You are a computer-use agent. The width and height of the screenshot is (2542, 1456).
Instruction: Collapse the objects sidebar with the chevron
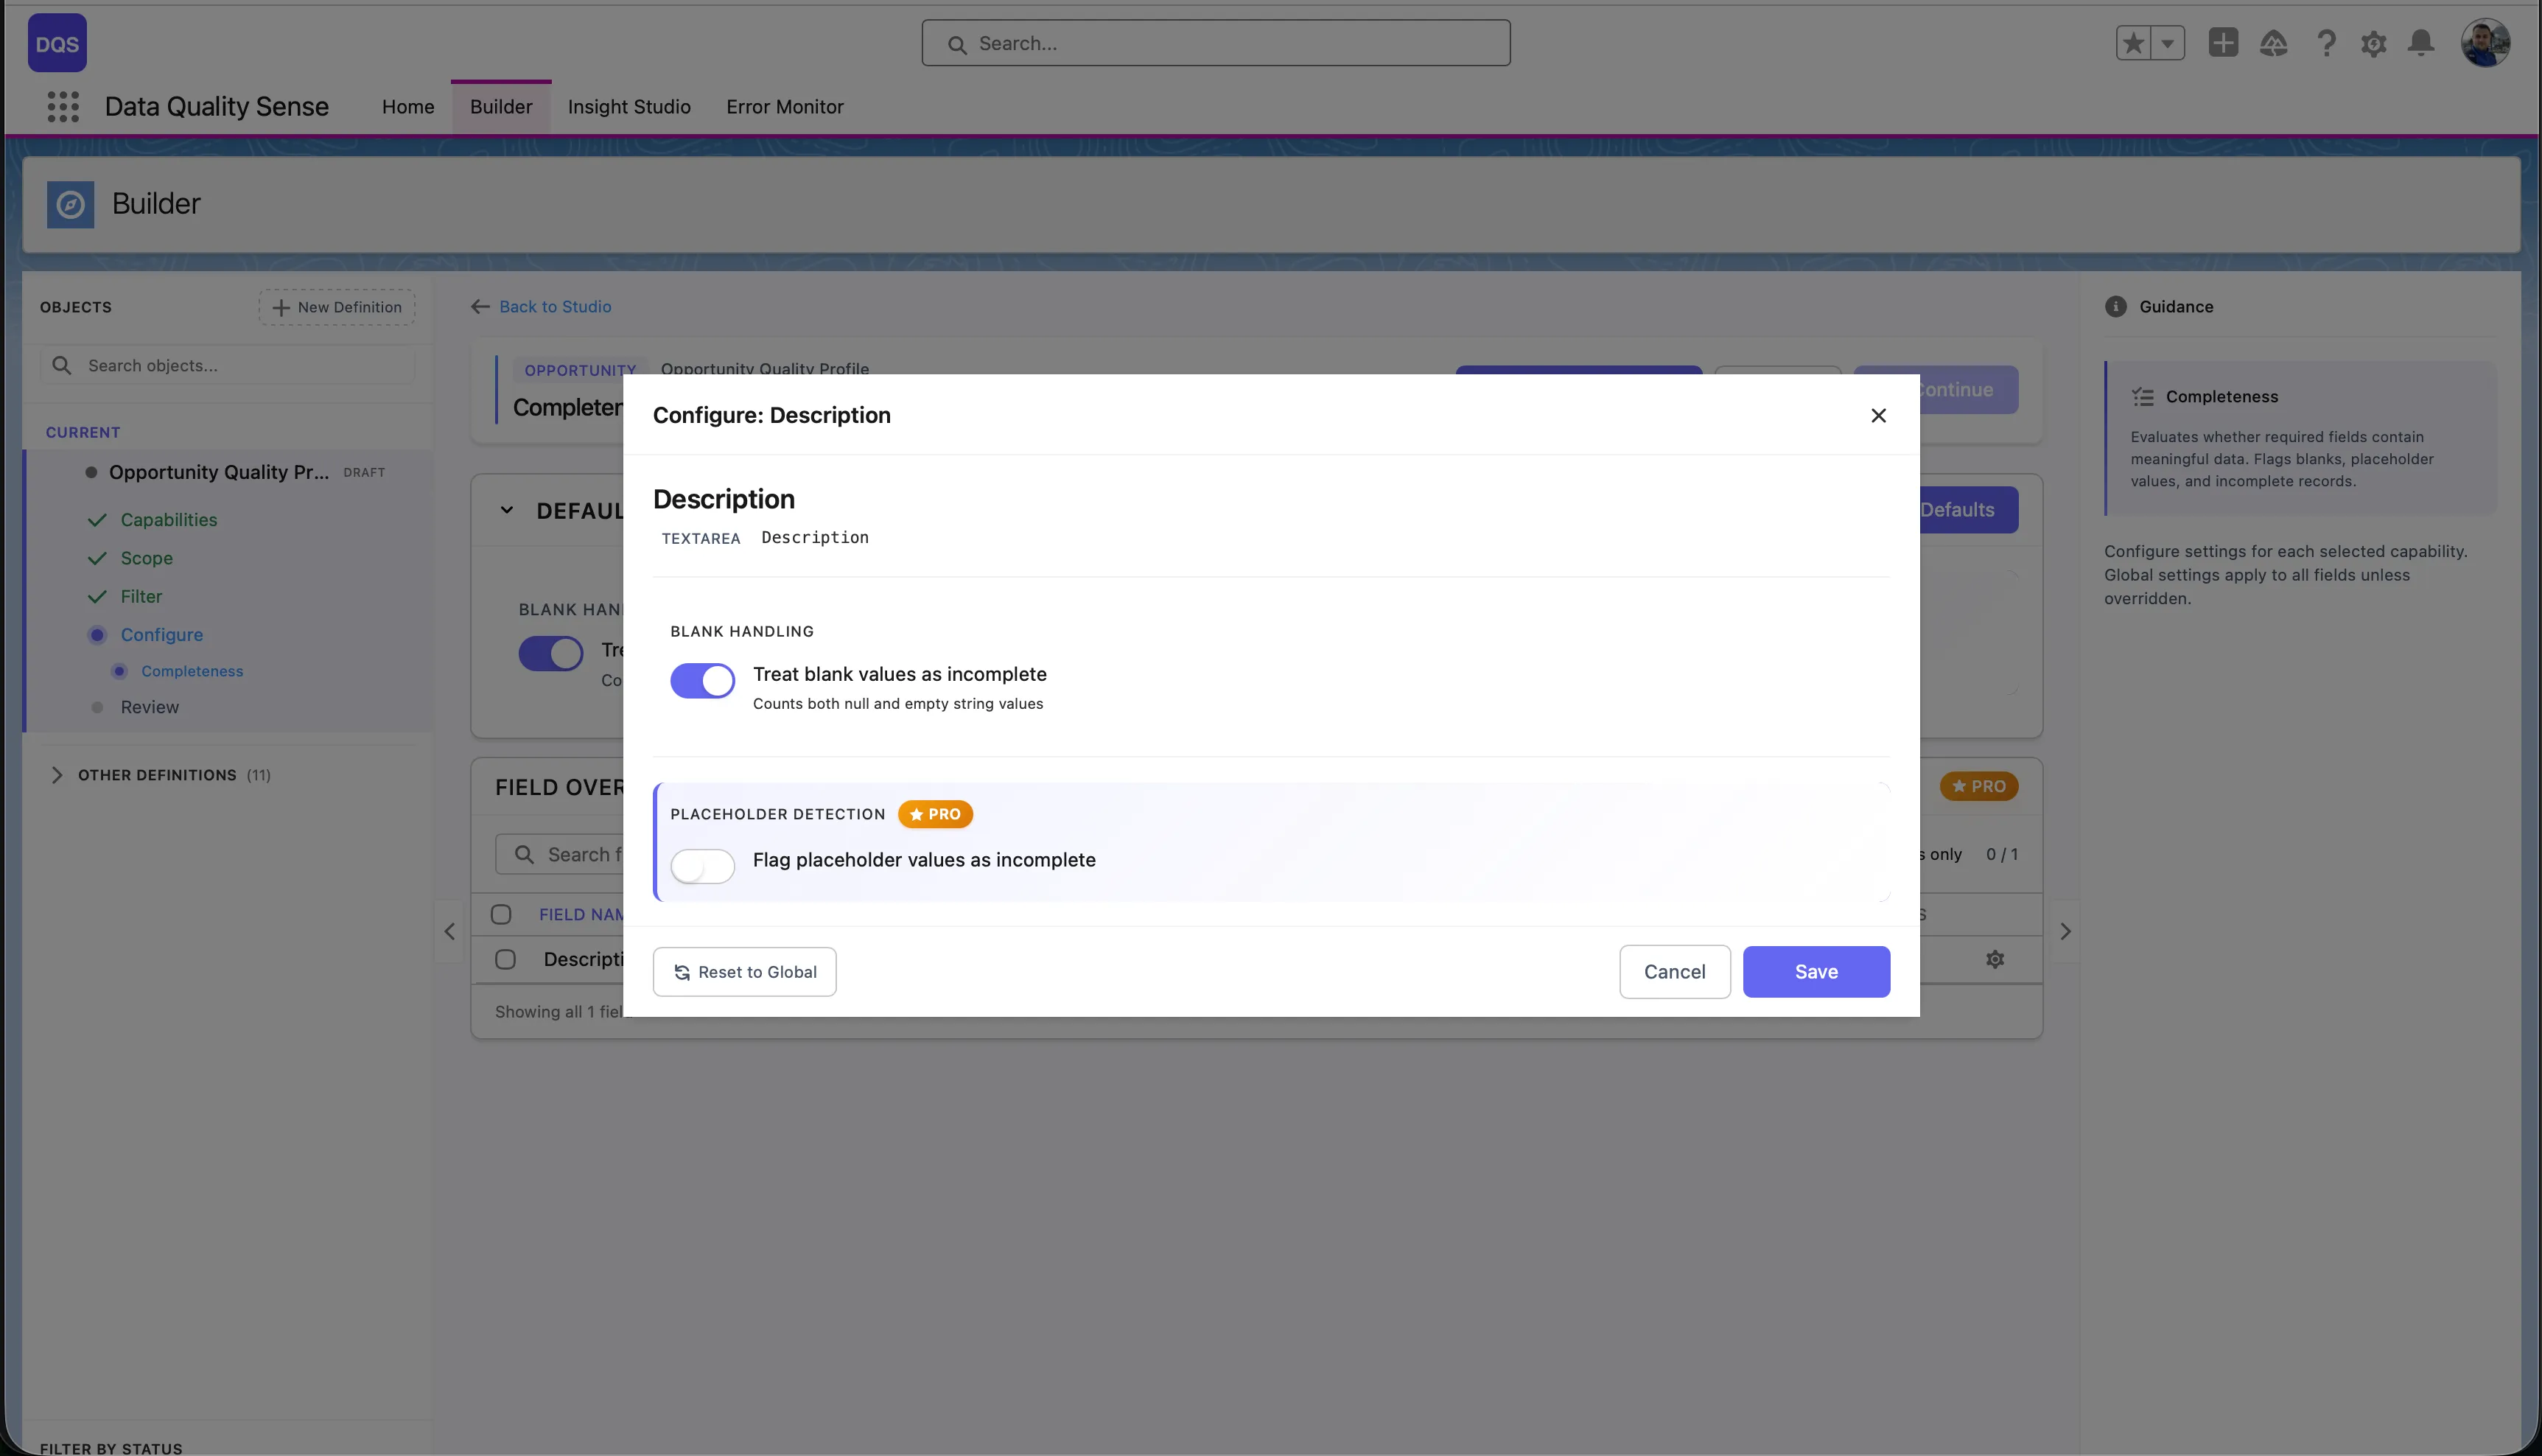point(449,931)
